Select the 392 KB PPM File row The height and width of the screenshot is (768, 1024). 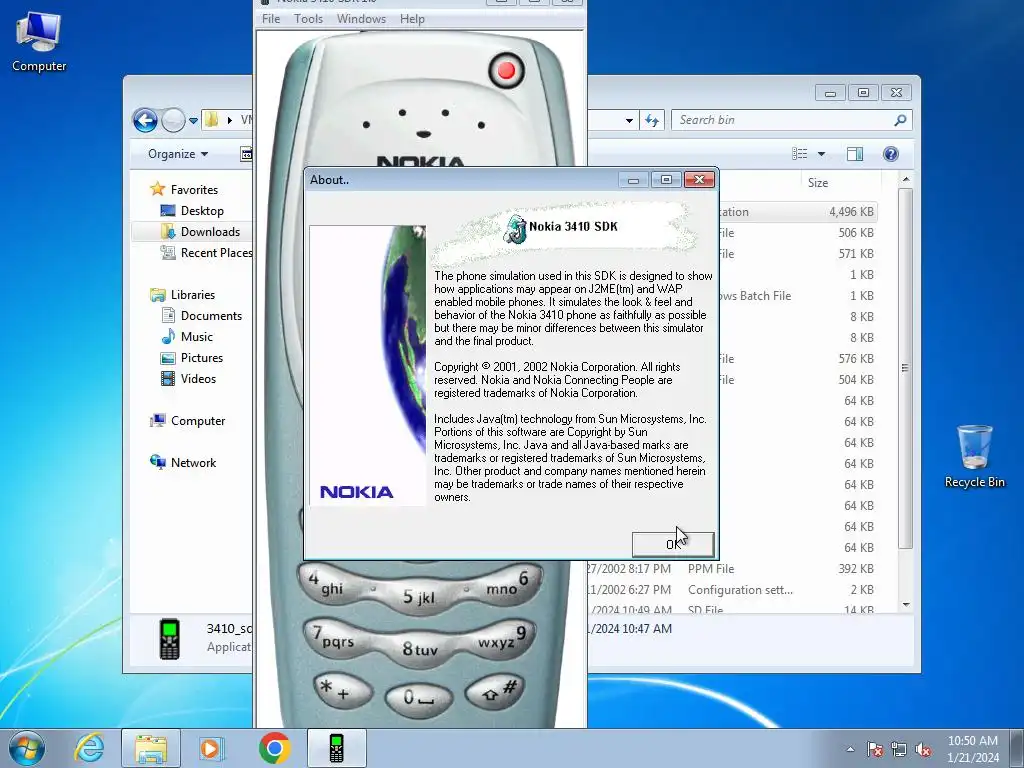[x=731, y=569]
